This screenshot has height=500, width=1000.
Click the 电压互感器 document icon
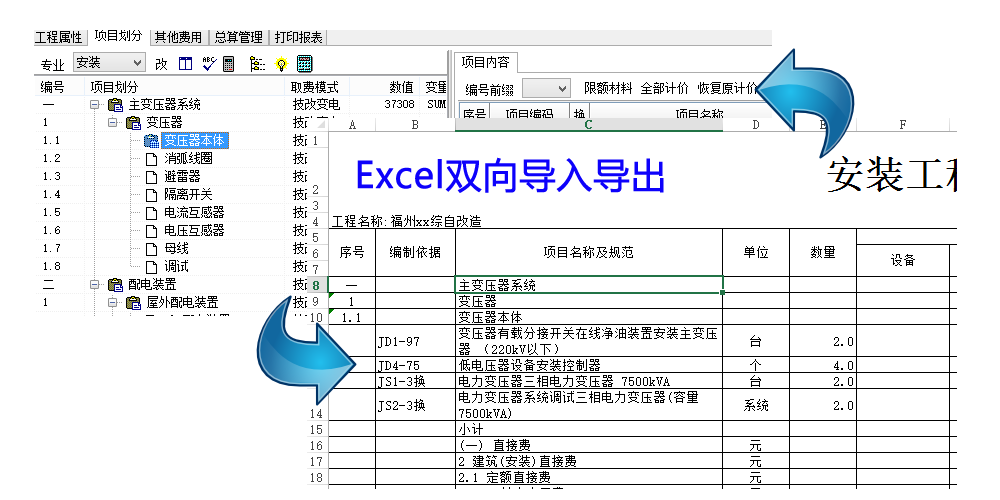tap(151, 231)
